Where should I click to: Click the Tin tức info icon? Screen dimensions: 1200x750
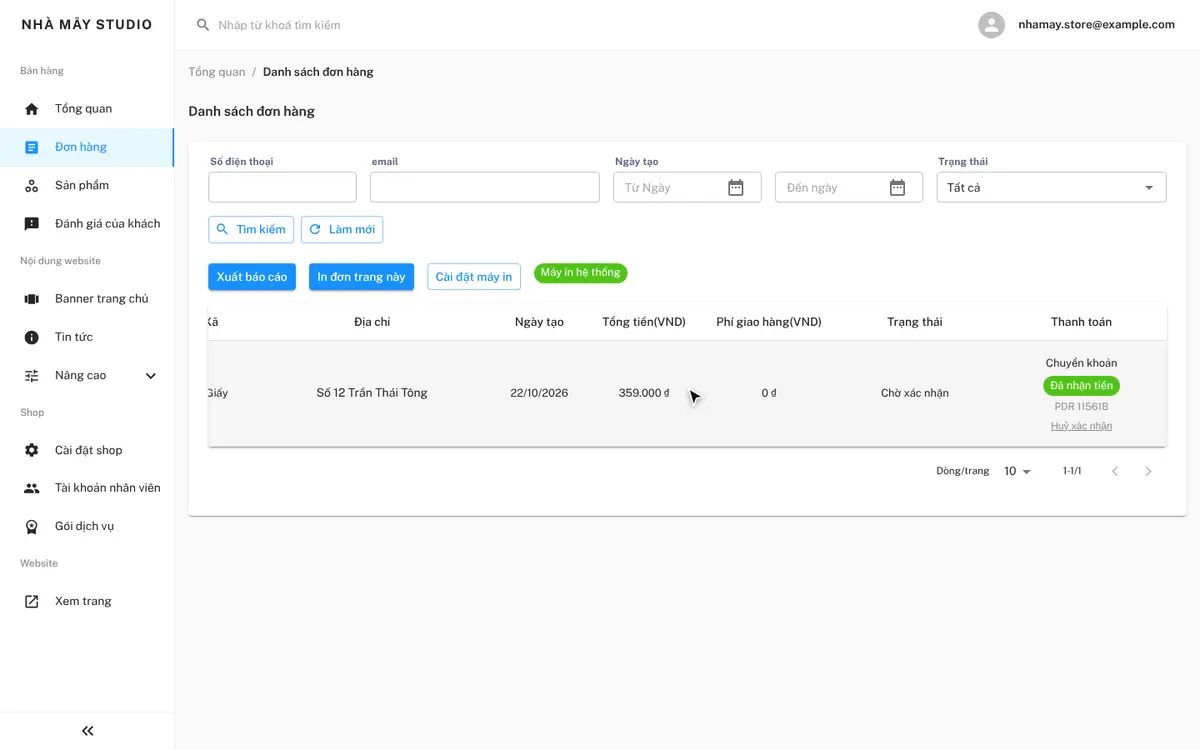[32, 338]
